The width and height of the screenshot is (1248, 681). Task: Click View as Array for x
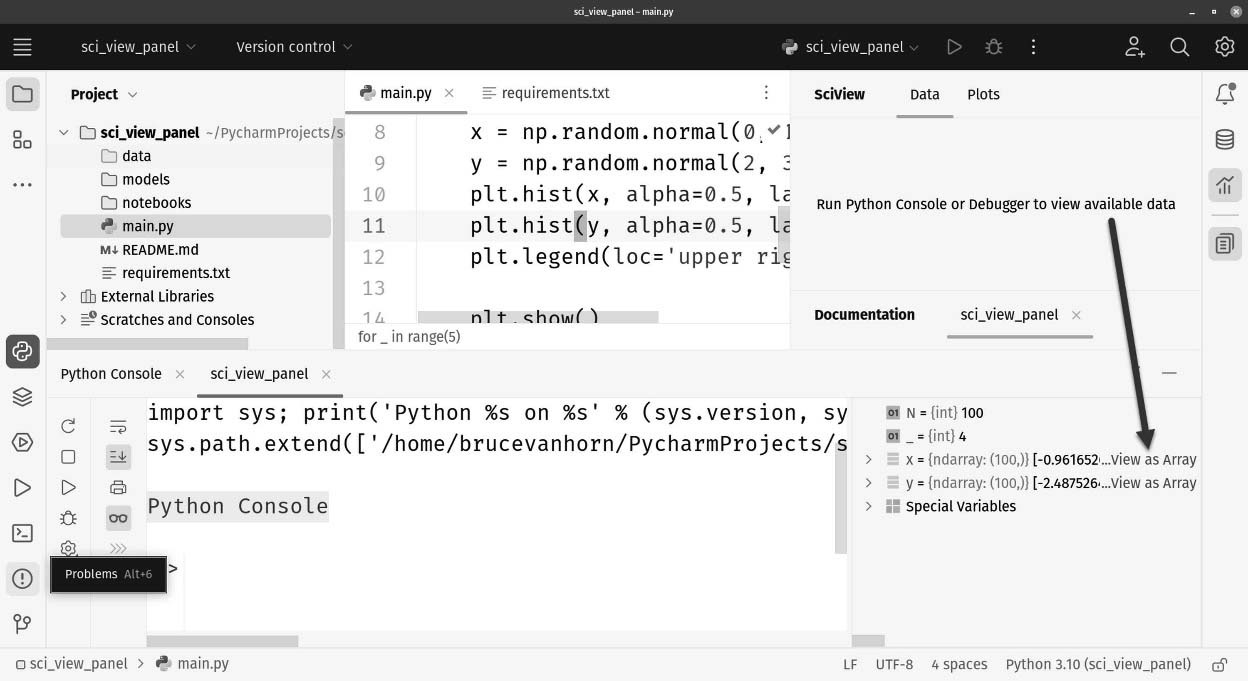tap(1153, 460)
